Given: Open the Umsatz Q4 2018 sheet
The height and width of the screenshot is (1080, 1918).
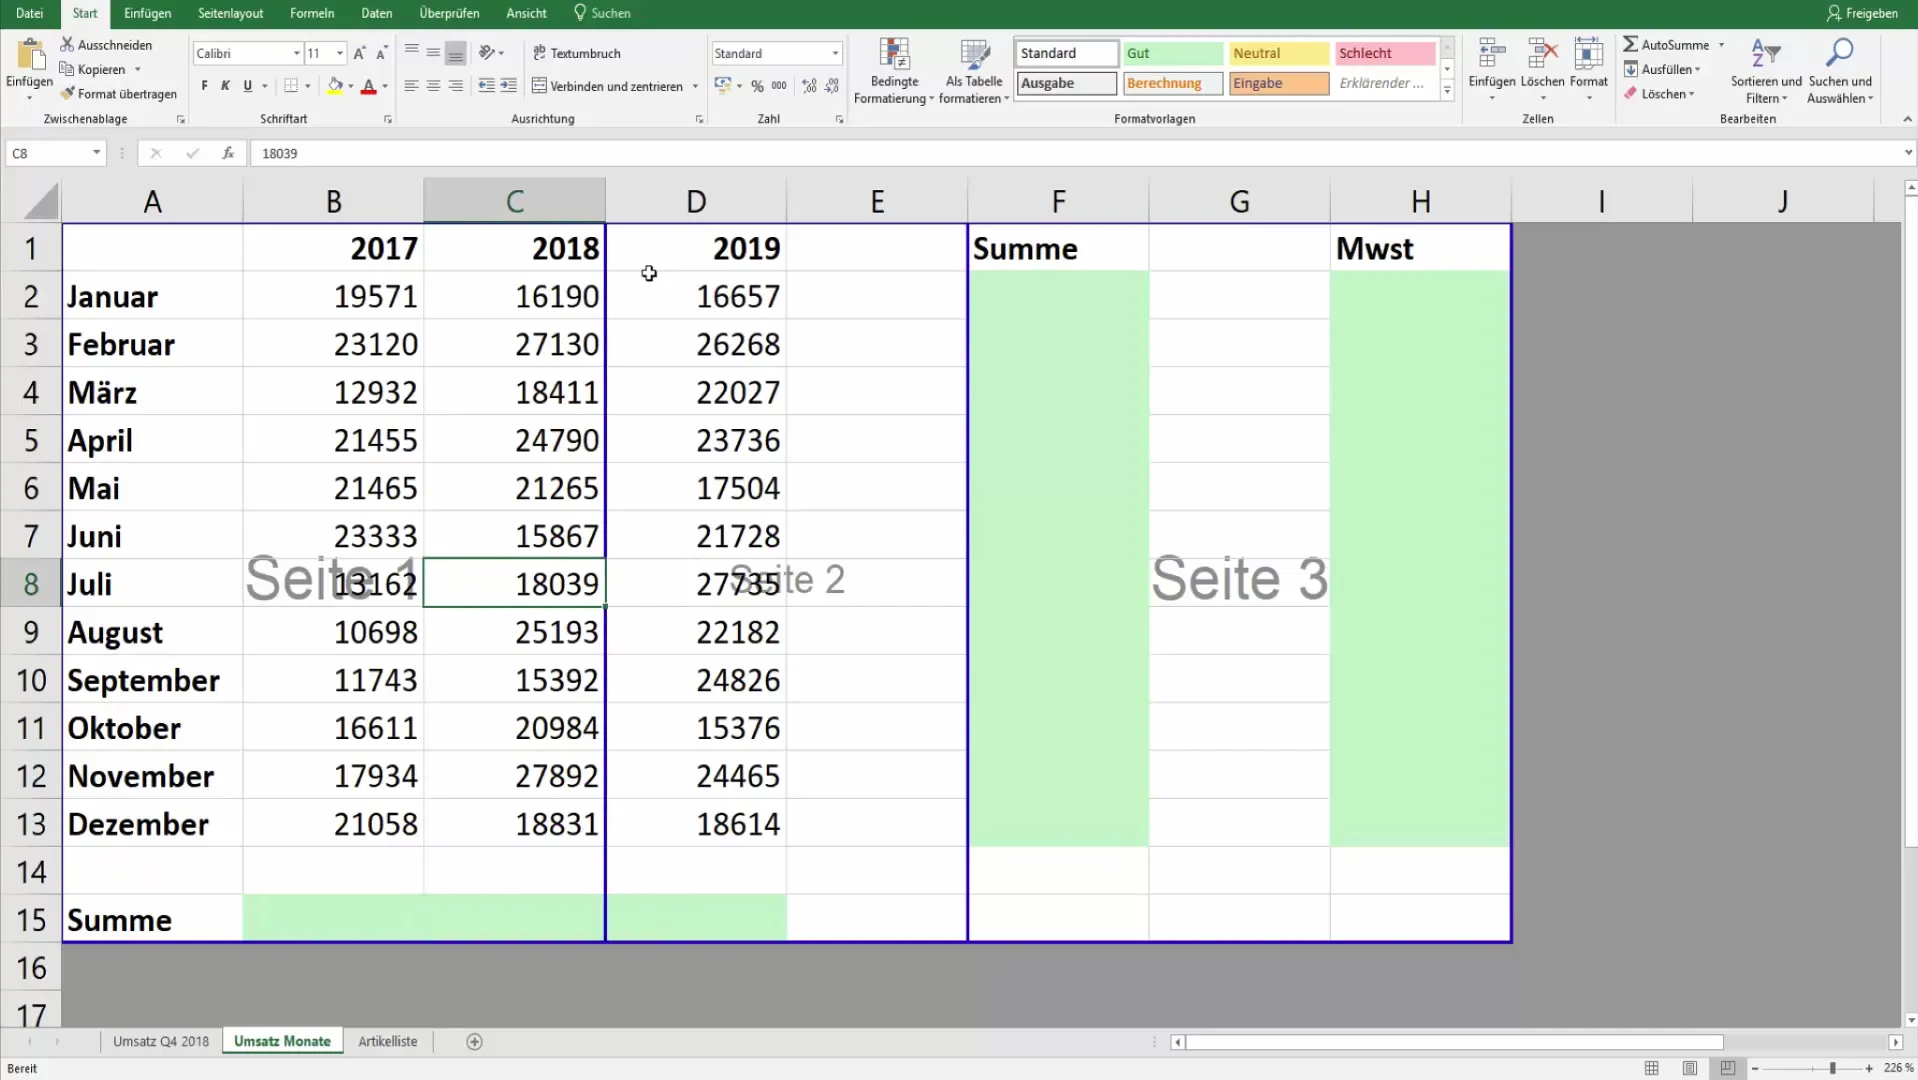Looking at the screenshot, I should coord(161,1041).
